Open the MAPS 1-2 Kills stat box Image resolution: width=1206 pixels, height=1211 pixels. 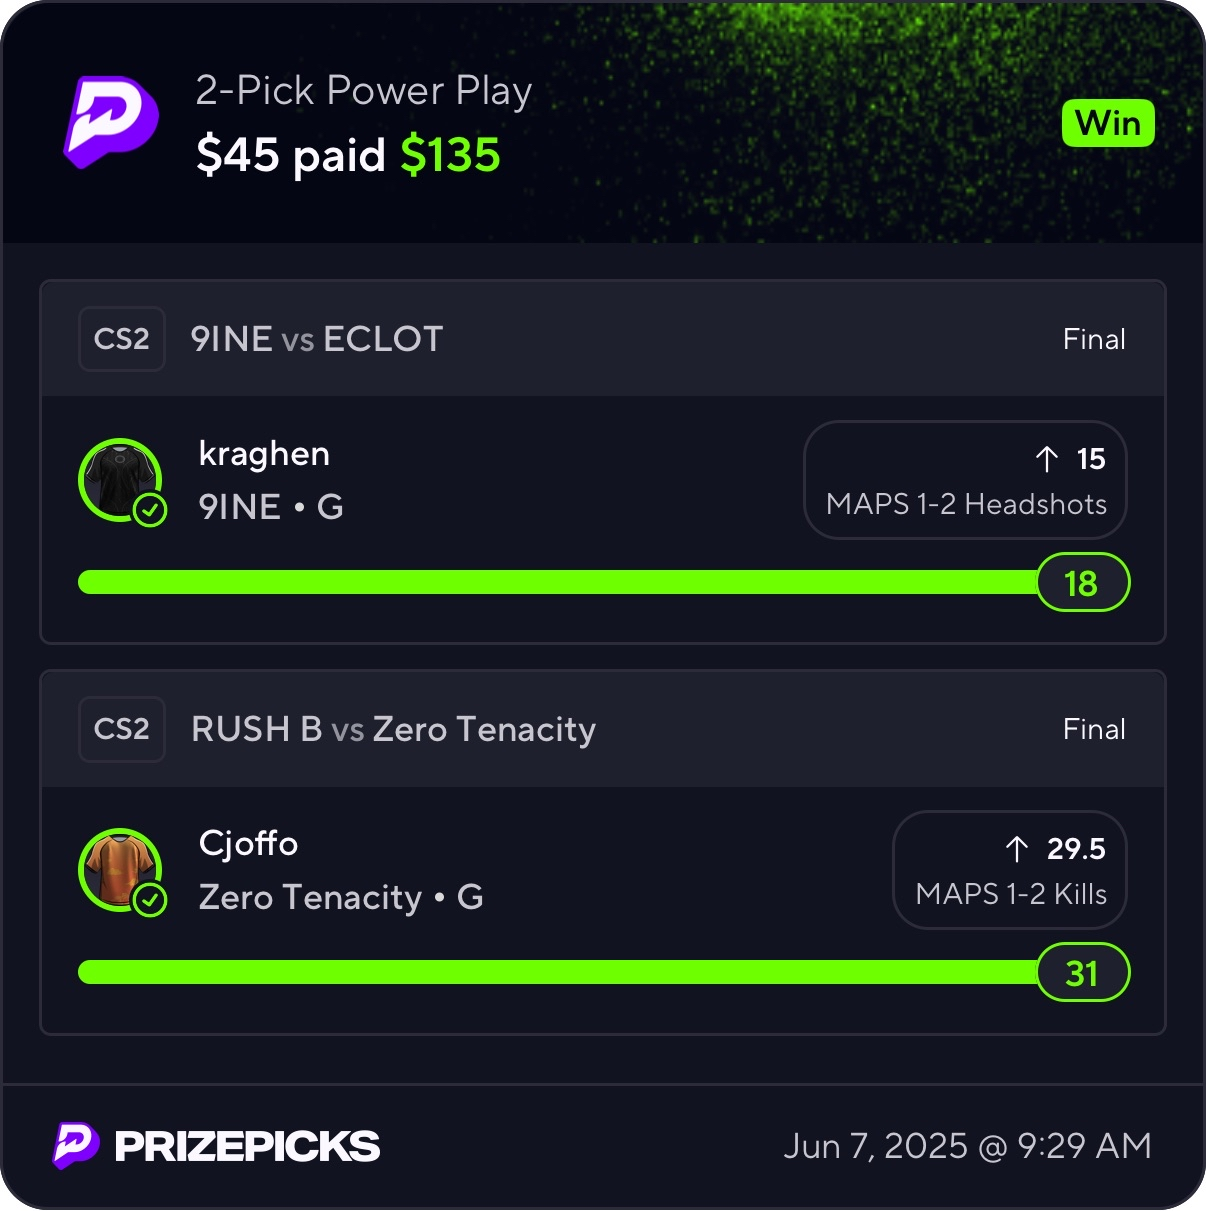pyautogui.click(x=1009, y=871)
